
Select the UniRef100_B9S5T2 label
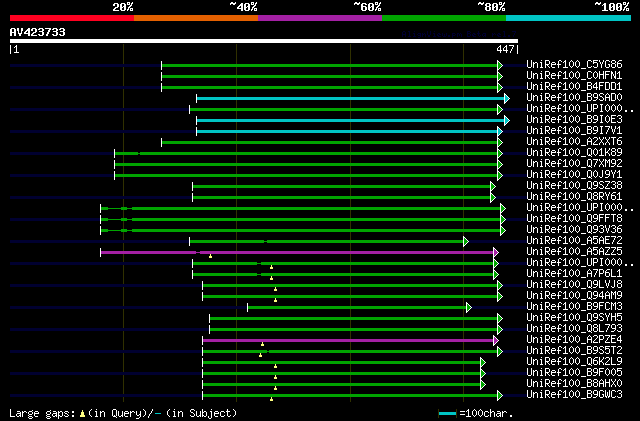[x=574, y=350]
